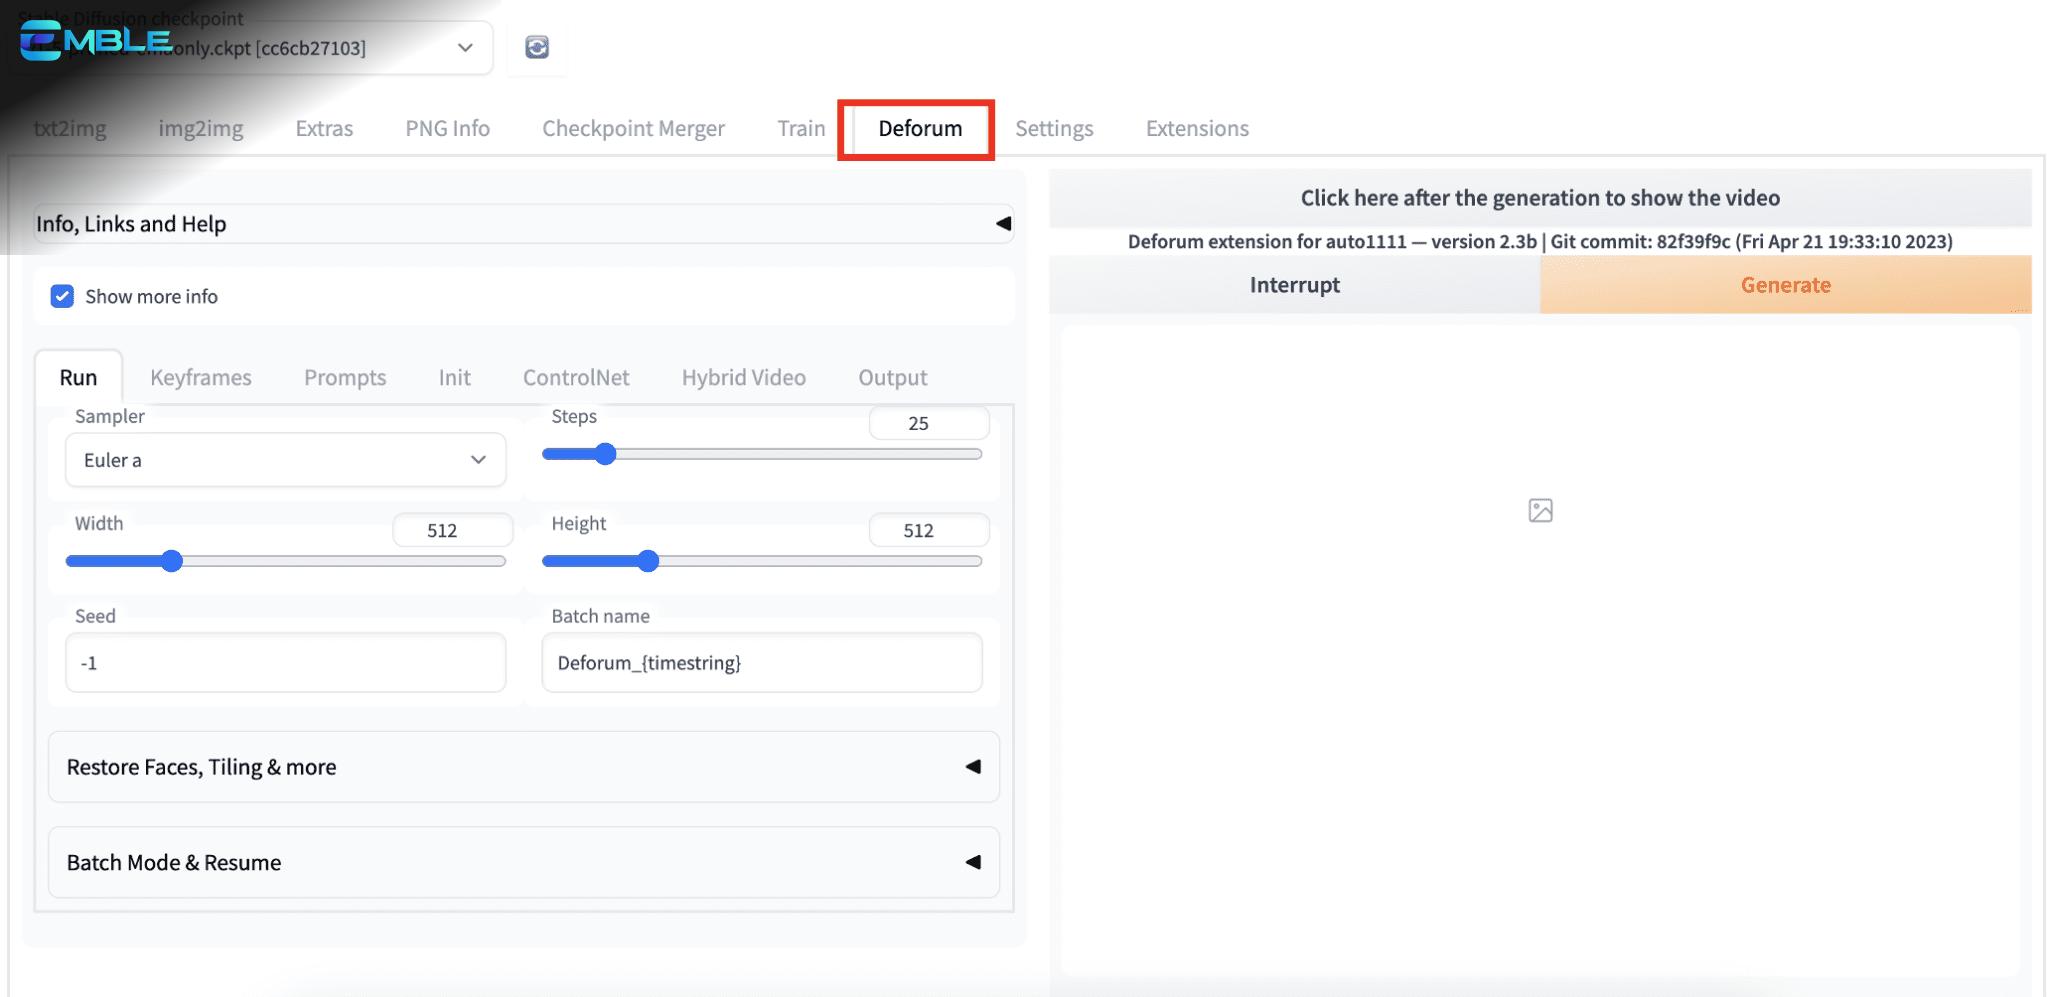Screen dimensions: 2048x997
Task: Open the Hybrid Video sub-tab
Action: [744, 377]
